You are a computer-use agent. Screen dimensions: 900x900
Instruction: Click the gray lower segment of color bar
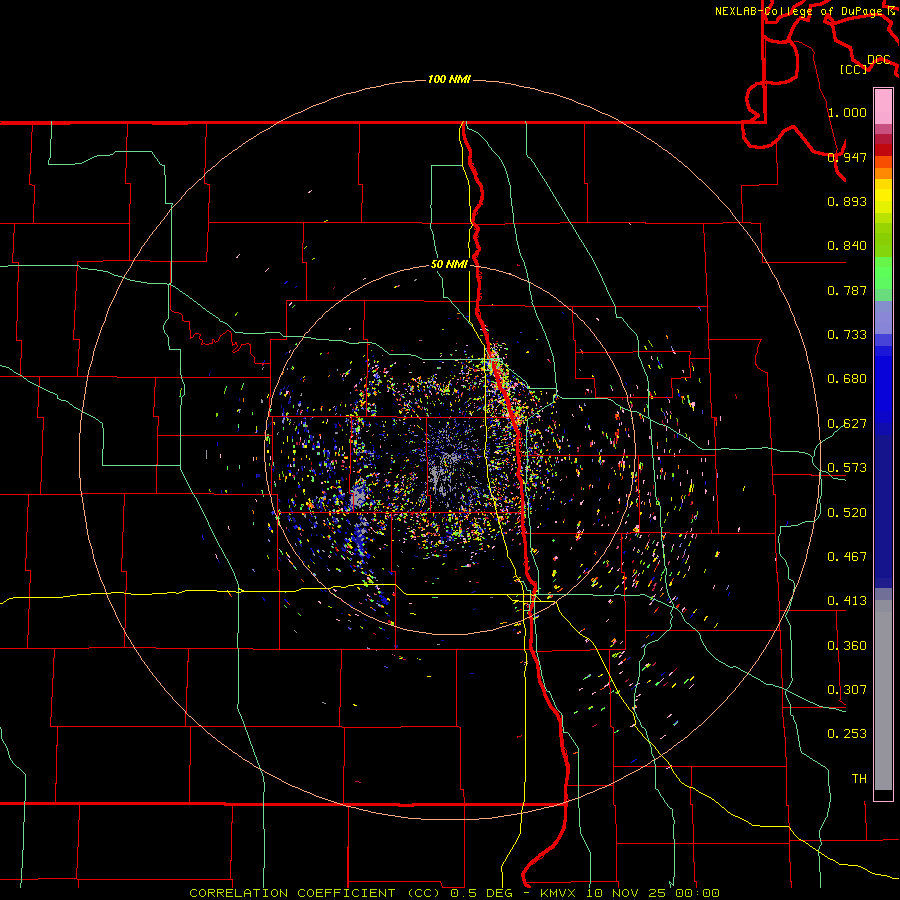(x=883, y=695)
